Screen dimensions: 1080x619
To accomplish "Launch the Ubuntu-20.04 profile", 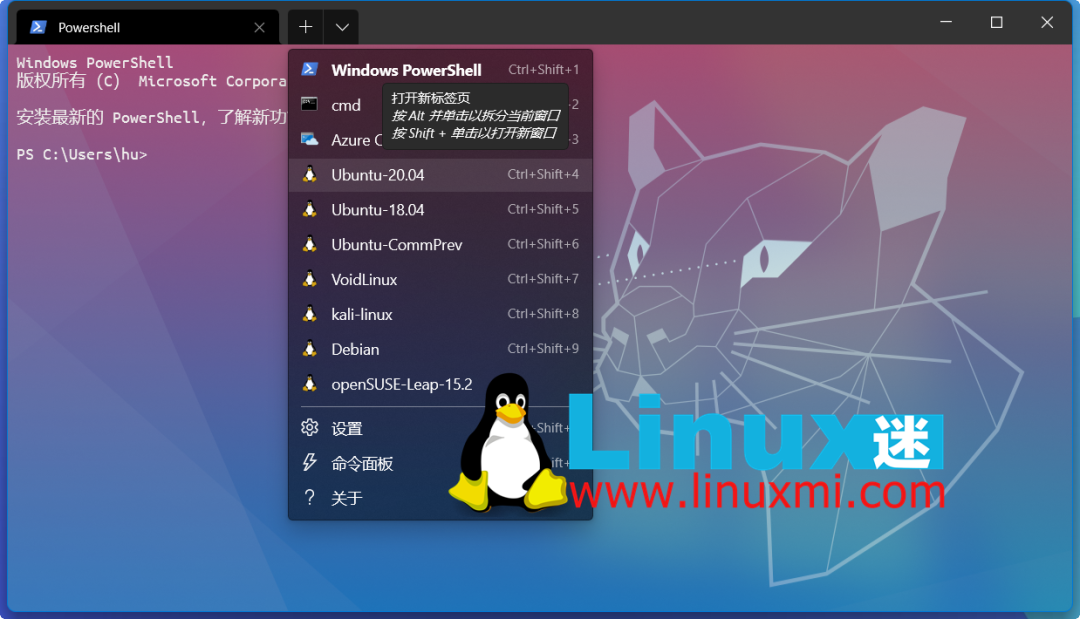I will point(441,175).
